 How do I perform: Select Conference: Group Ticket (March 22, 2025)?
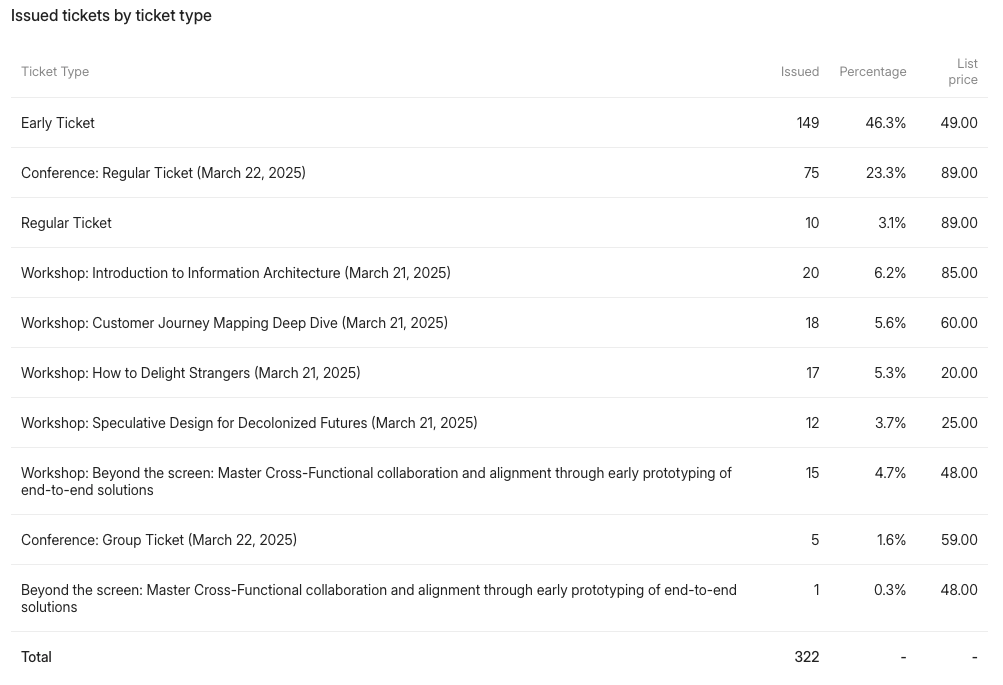point(159,540)
